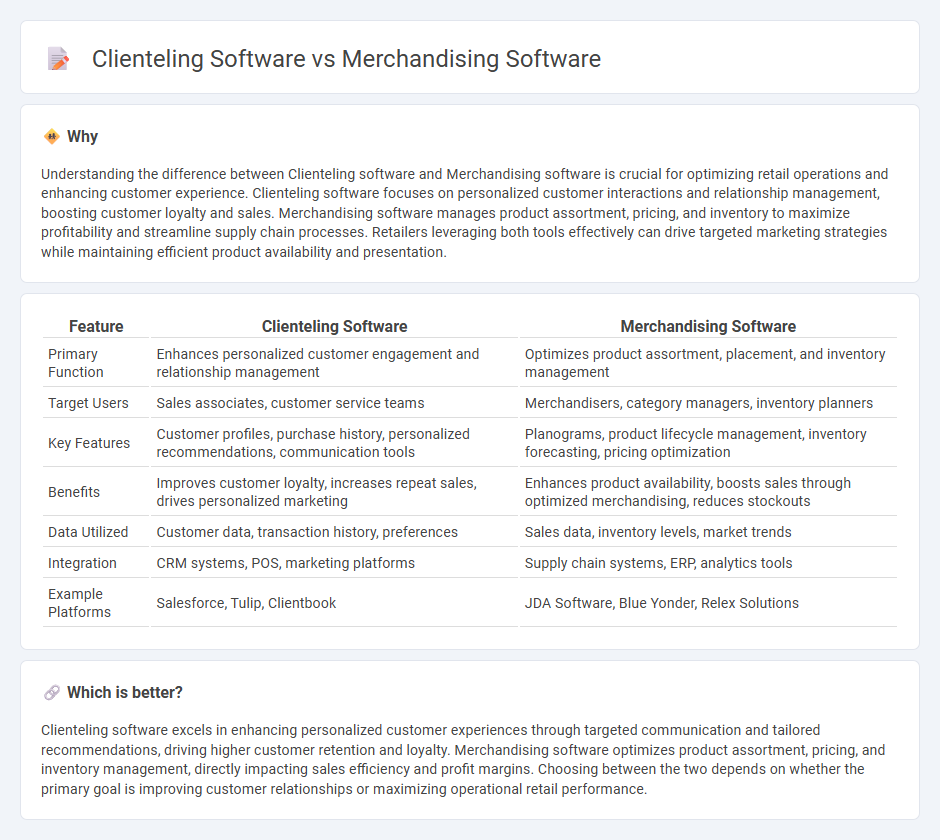Screen dimensions: 940x840
Task: Click the Feature column header
Action: pyautogui.click(x=96, y=326)
